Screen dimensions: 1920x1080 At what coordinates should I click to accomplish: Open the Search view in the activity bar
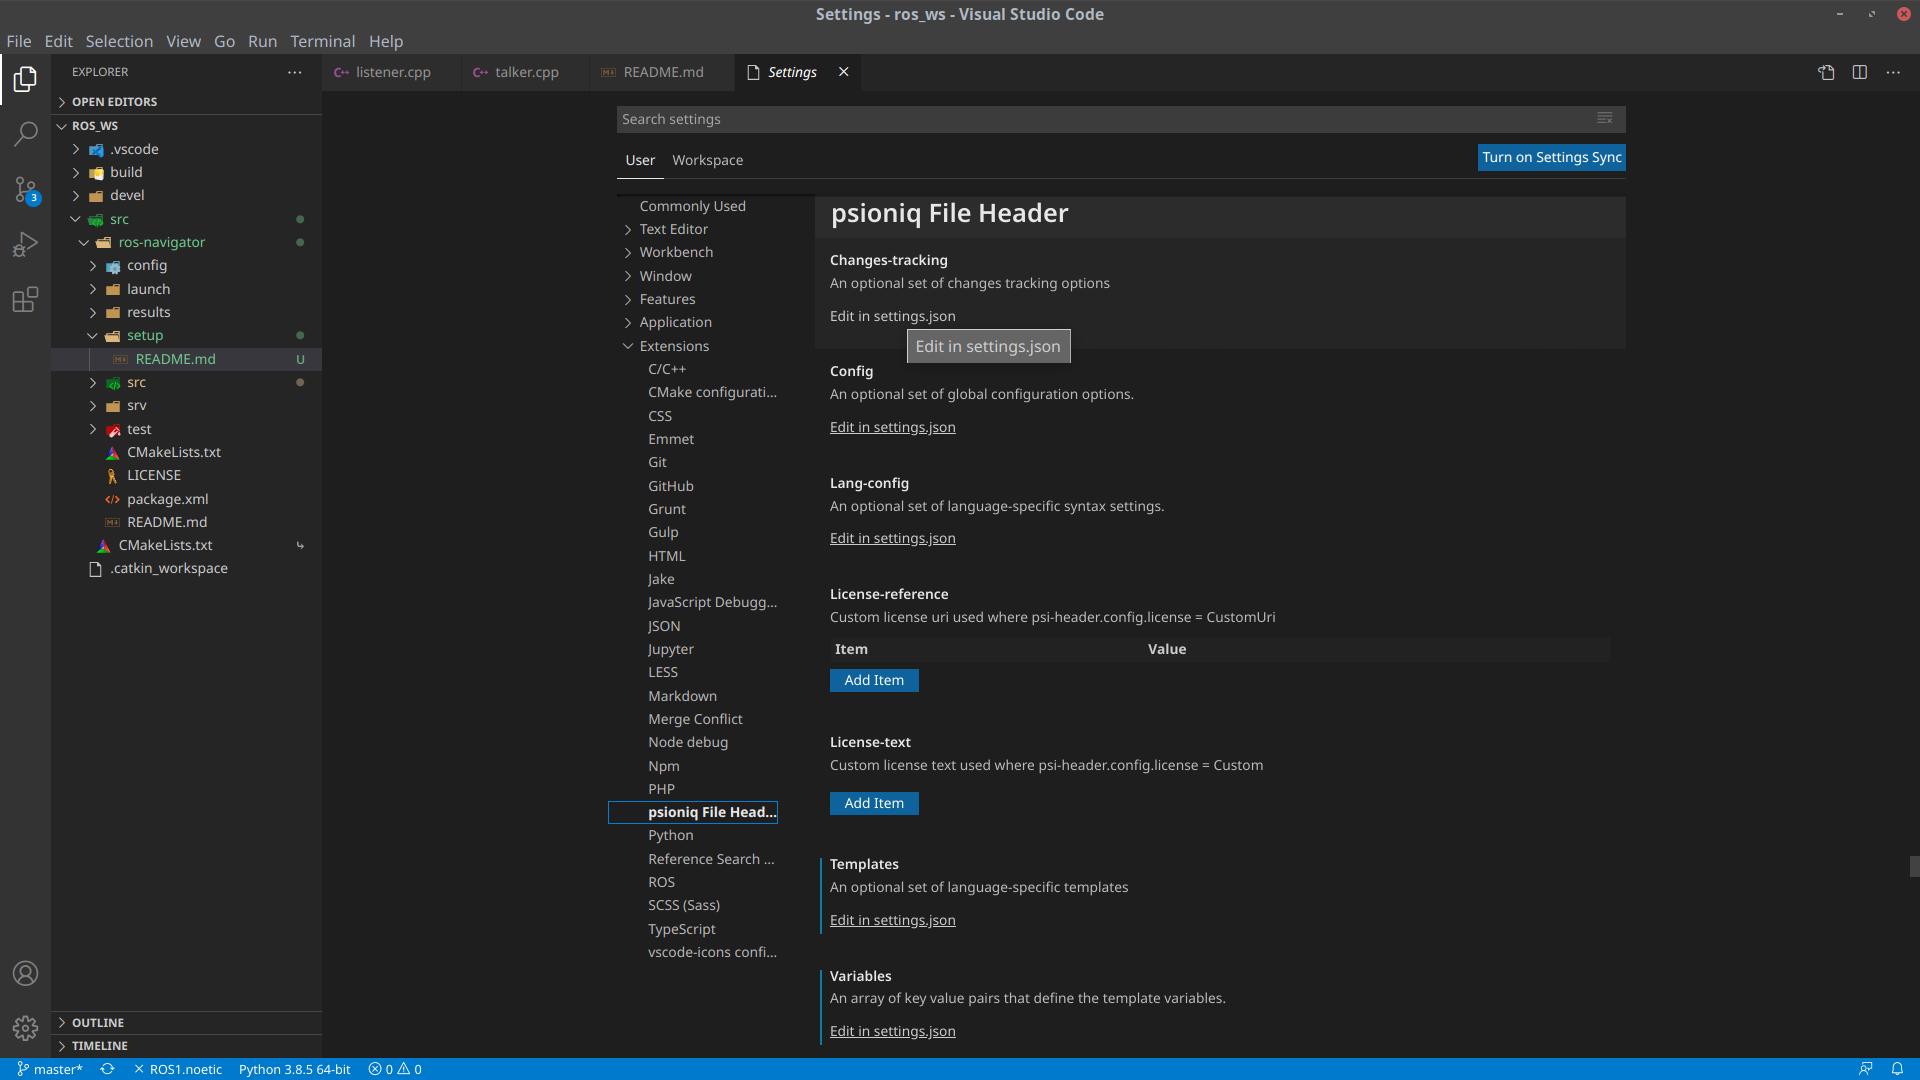pos(25,134)
